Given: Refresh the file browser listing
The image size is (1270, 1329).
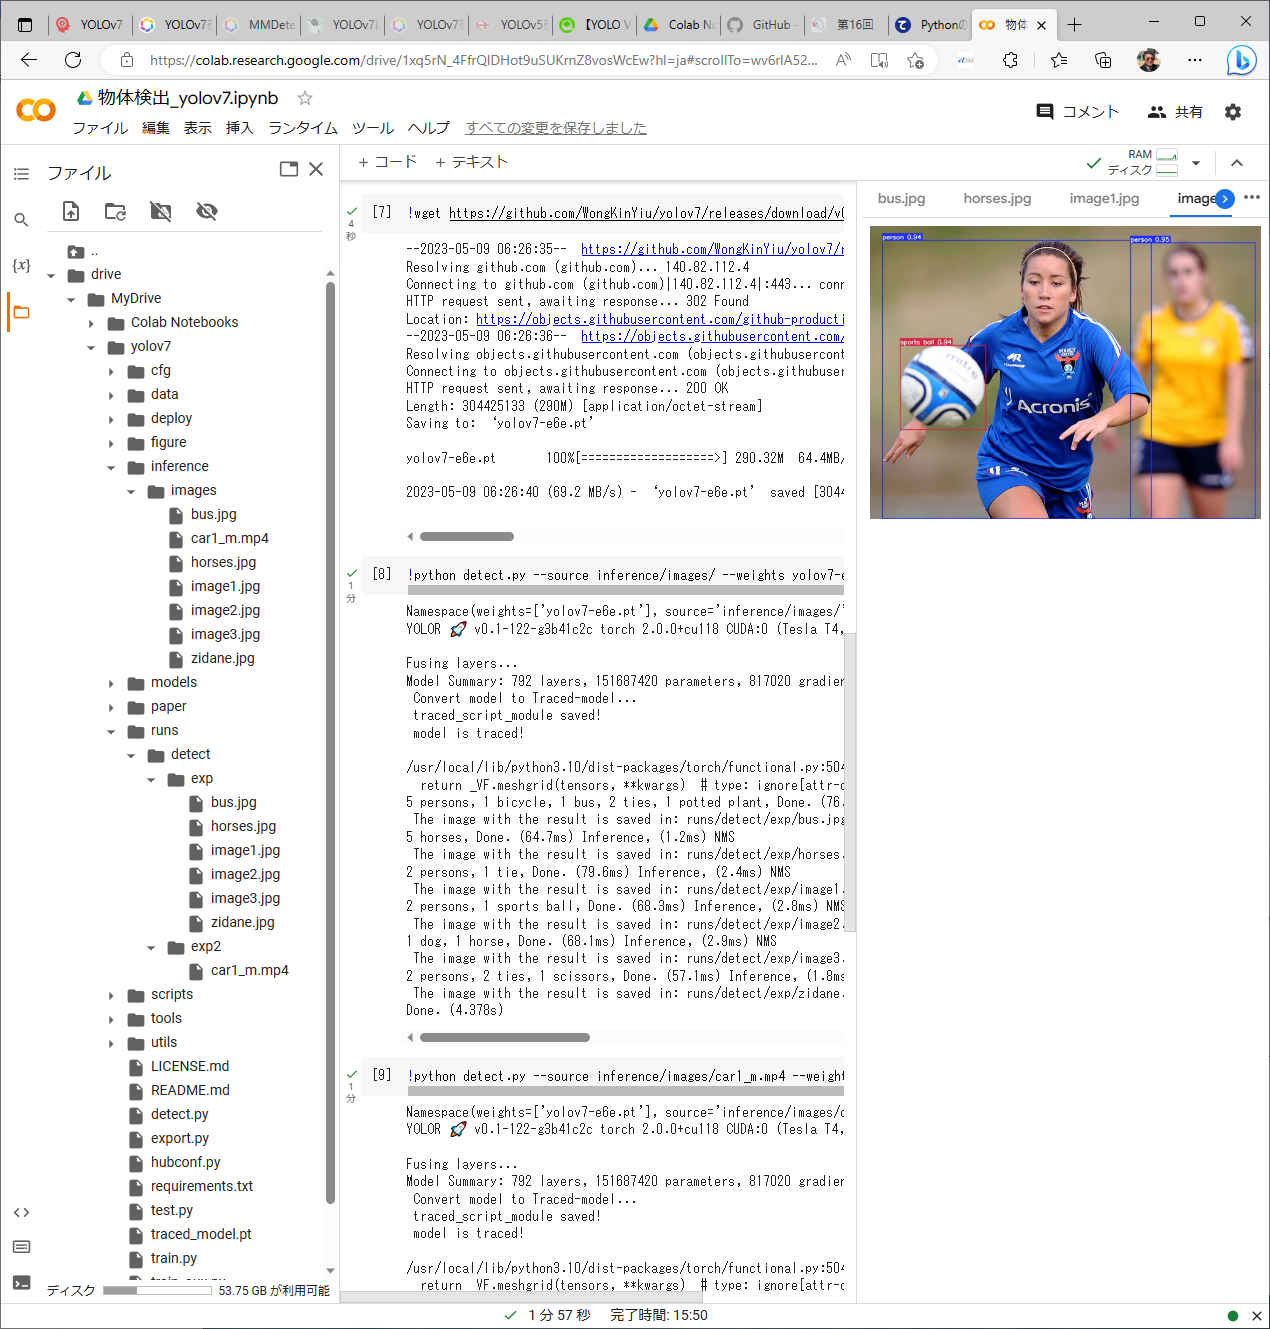Looking at the screenshot, I should [116, 211].
